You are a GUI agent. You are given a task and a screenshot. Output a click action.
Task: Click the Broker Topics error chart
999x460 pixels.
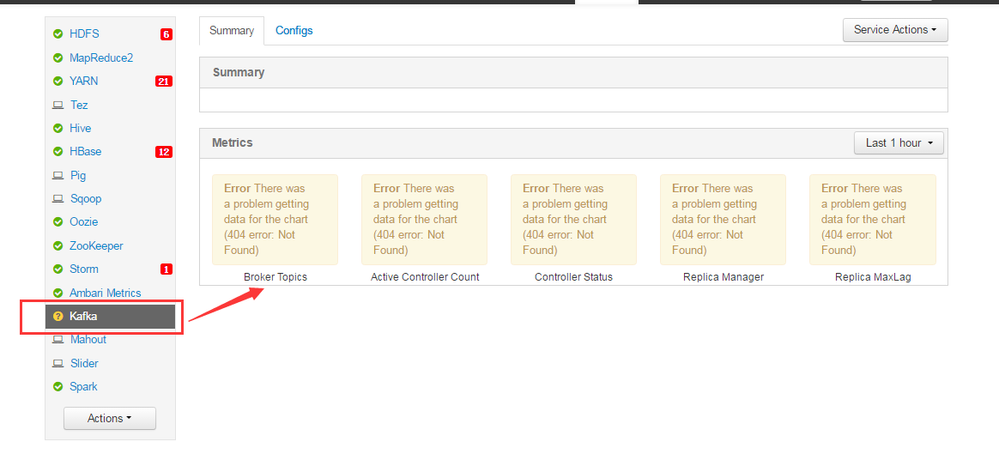click(275, 219)
